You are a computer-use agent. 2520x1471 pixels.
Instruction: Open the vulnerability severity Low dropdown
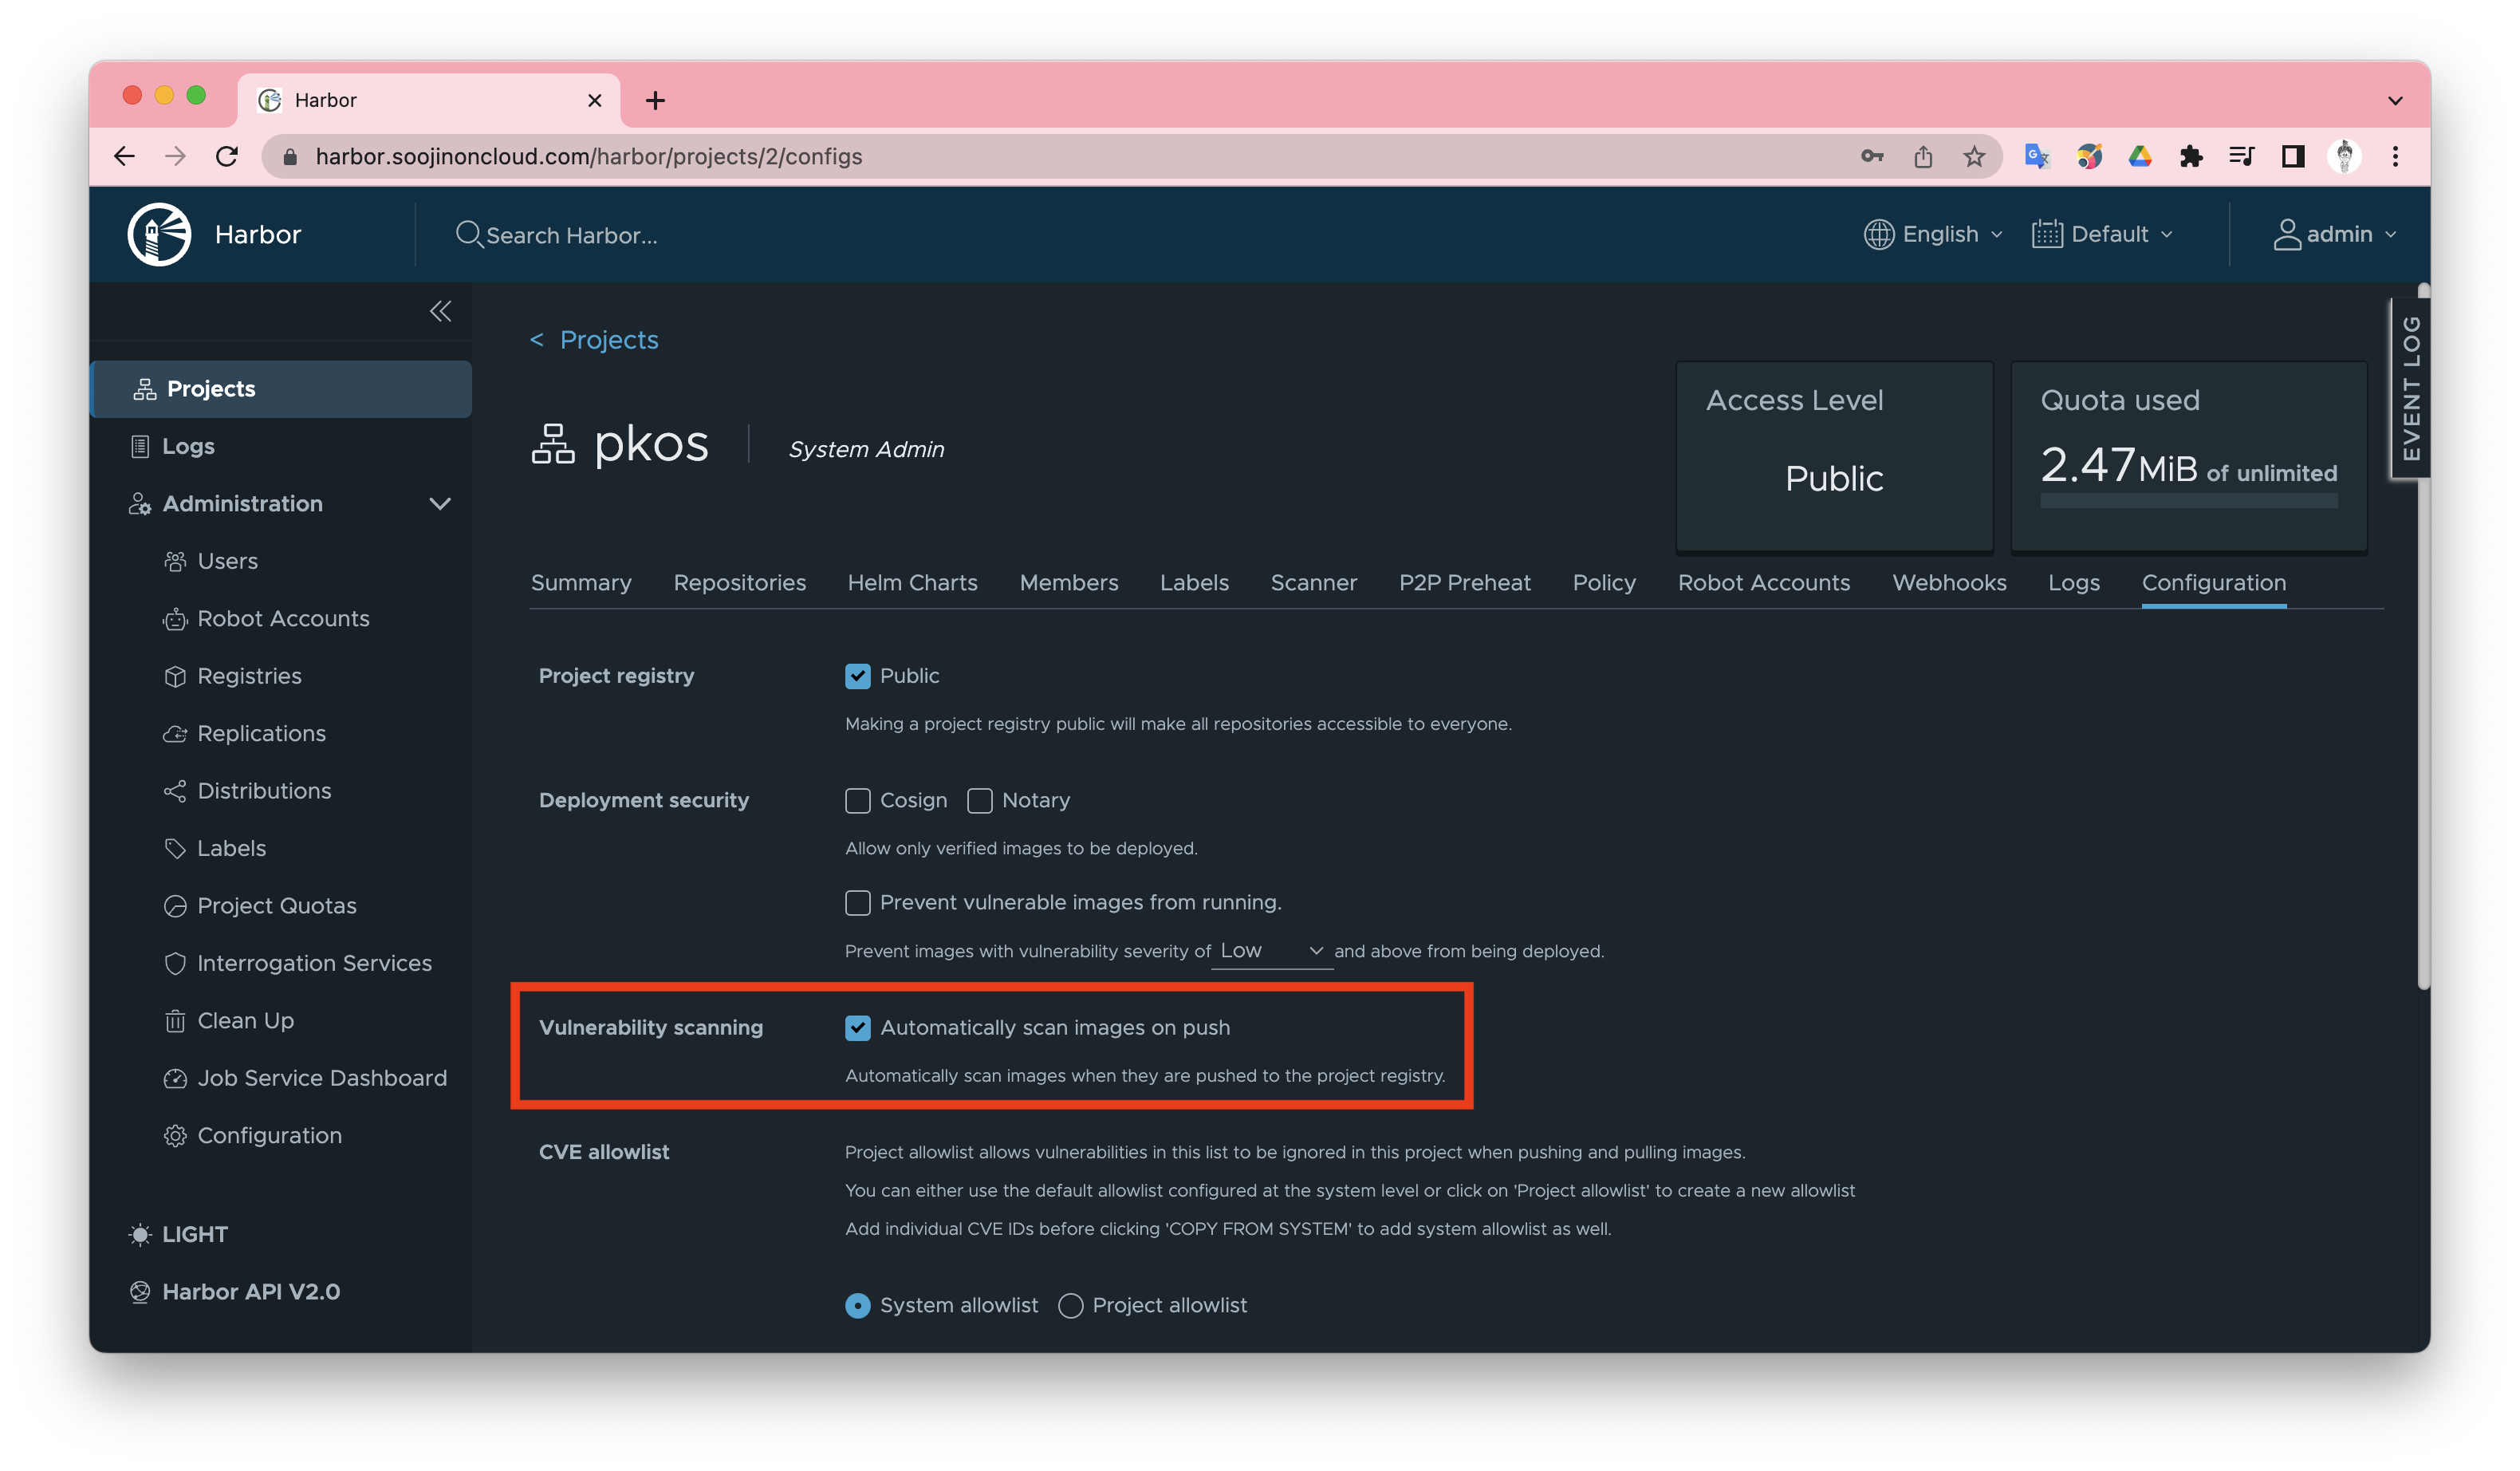pyautogui.click(x=1271, y=951)
